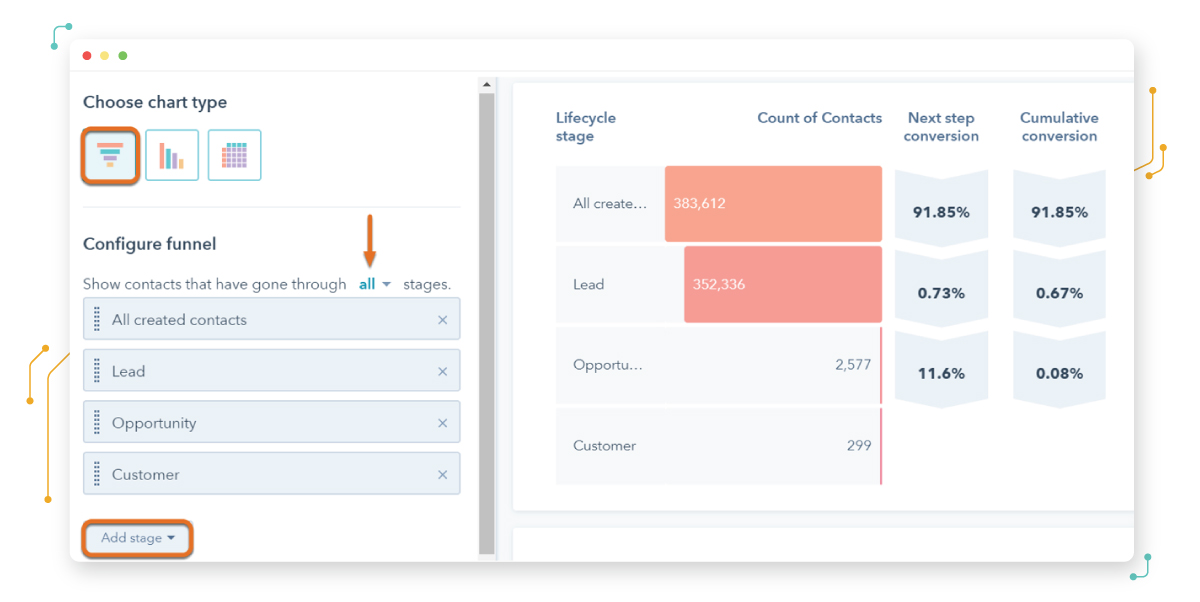Click drag handle of All created contacts
The height and width of the screenshot is (602, 1200).
click(97, 319)
